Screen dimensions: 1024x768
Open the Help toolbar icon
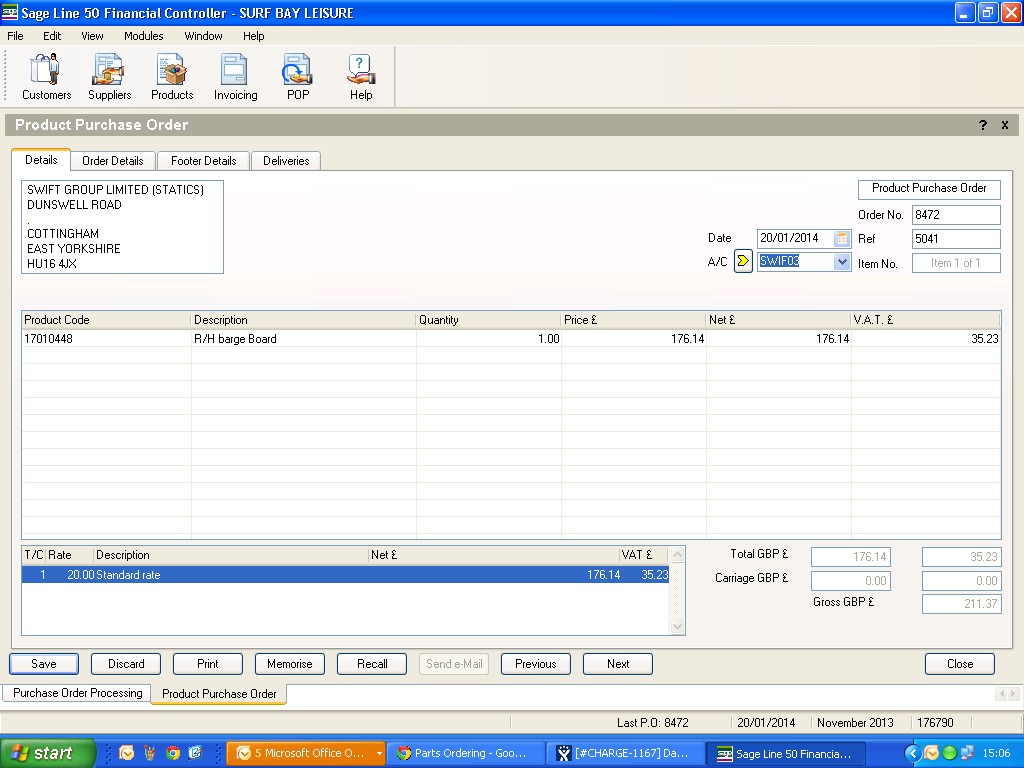click(361, 77)
